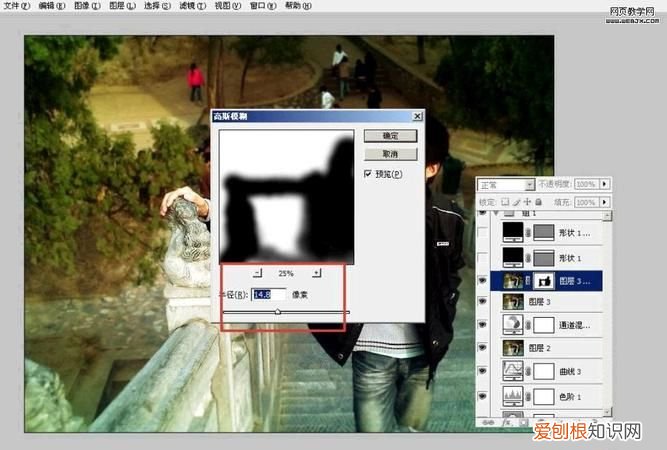The image size is (667, 450).
Task: Show the hidden 形状 1… top layer
Action: [483, 233]
